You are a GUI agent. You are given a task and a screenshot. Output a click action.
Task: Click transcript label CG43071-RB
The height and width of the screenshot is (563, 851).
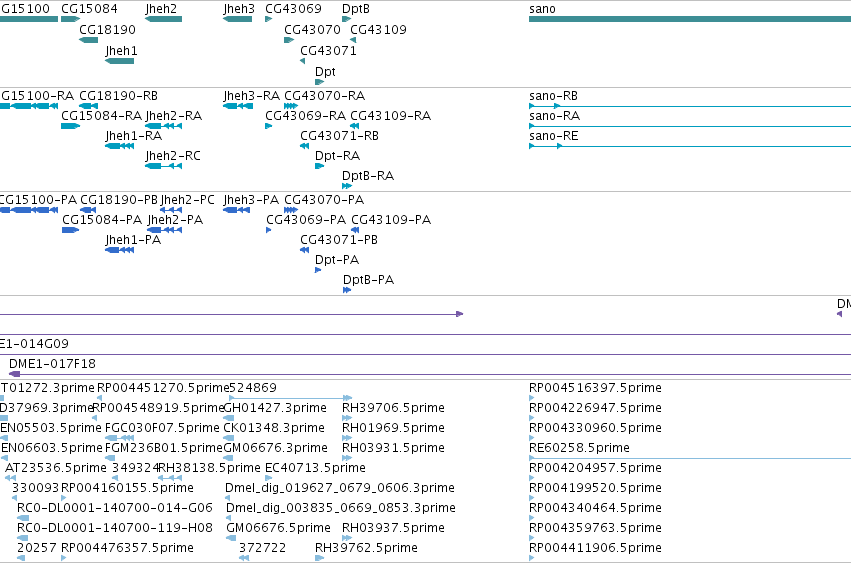(x=339, y=136)
